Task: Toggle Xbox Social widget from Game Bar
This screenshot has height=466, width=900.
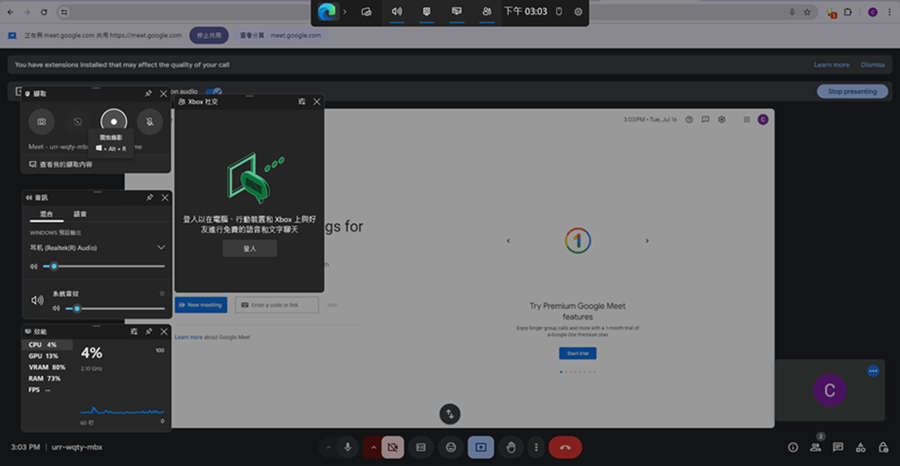Action: point(487,11)
